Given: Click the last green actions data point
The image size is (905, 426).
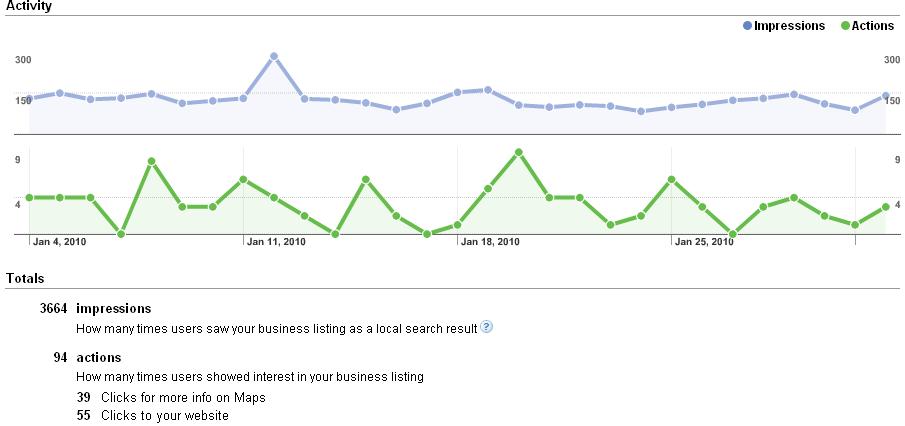Looking at the screenshot, I should pyautogui.click(x=886, y=207).
